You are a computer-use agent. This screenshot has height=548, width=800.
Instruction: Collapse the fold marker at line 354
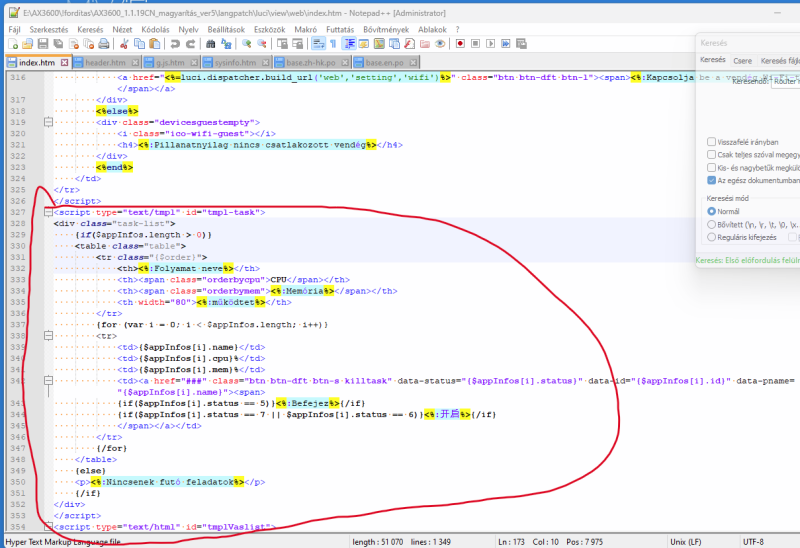[x=48, y=526]
